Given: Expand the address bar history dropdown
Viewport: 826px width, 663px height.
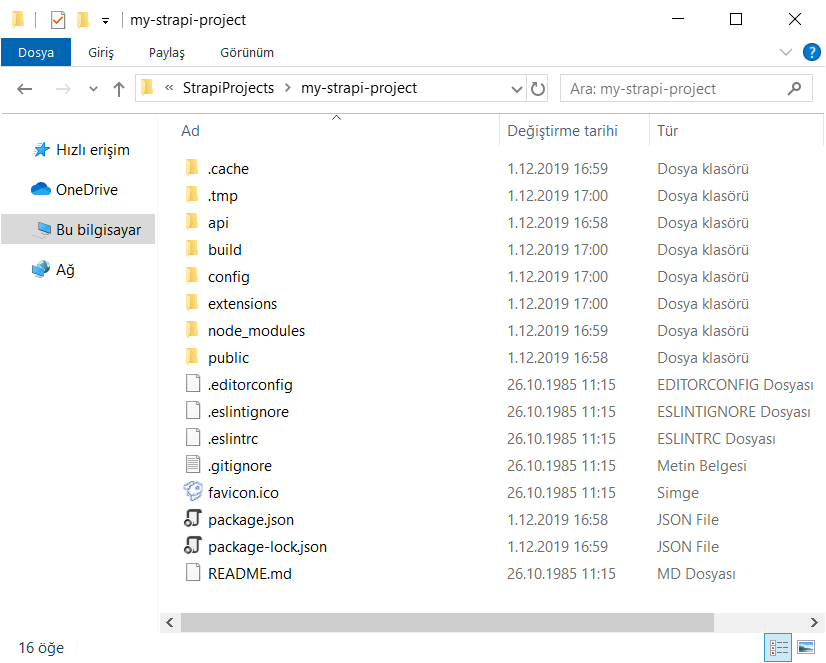Looking at the screenshot, I should (517, 89).
